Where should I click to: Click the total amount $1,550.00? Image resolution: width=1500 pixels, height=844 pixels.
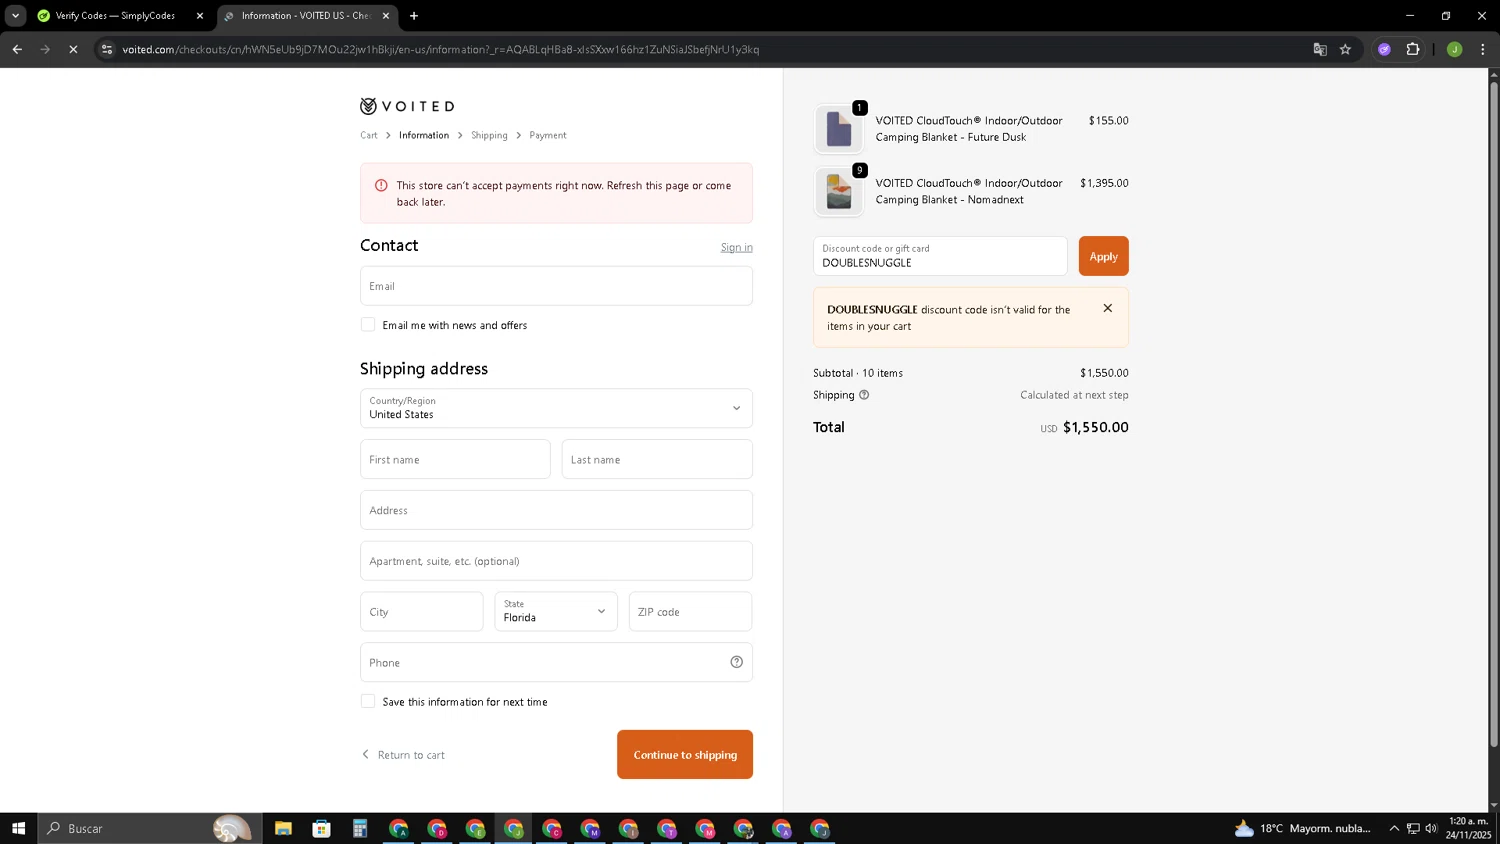1095,427
